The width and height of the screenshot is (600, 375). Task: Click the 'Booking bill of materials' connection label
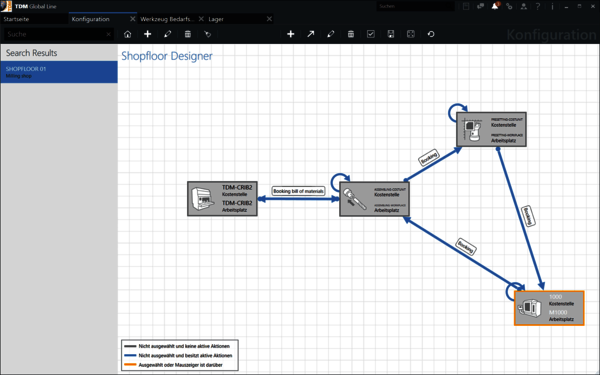tap(298, 191)
